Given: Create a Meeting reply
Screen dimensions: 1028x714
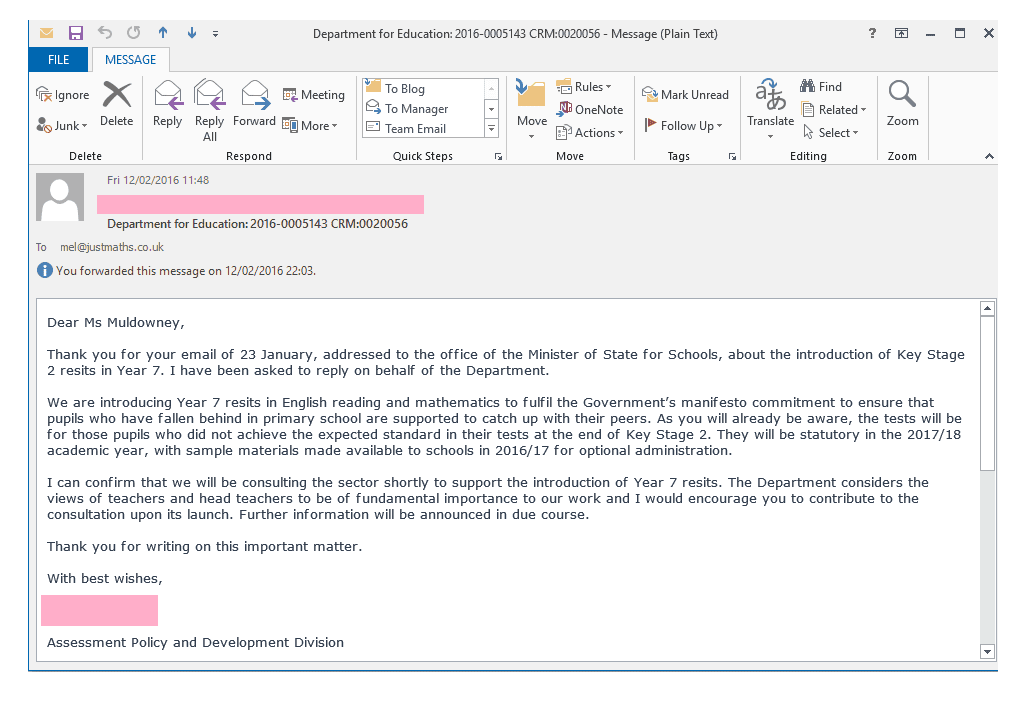Looking at the screenshot, I should [x=313, y=94].
